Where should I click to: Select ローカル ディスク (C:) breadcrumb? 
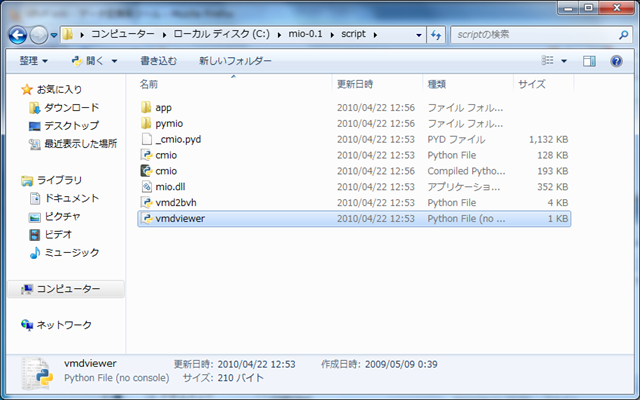[x=222, y=34]
